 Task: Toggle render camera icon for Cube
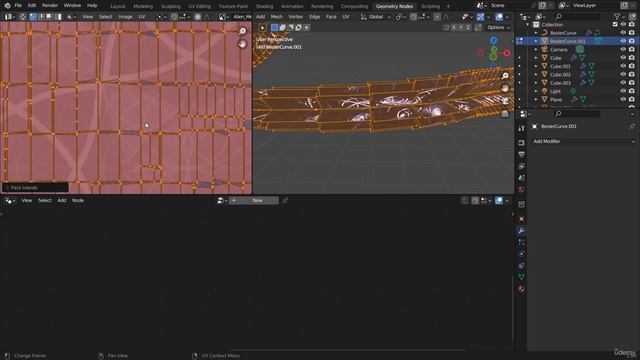click(x=631, y=58)
